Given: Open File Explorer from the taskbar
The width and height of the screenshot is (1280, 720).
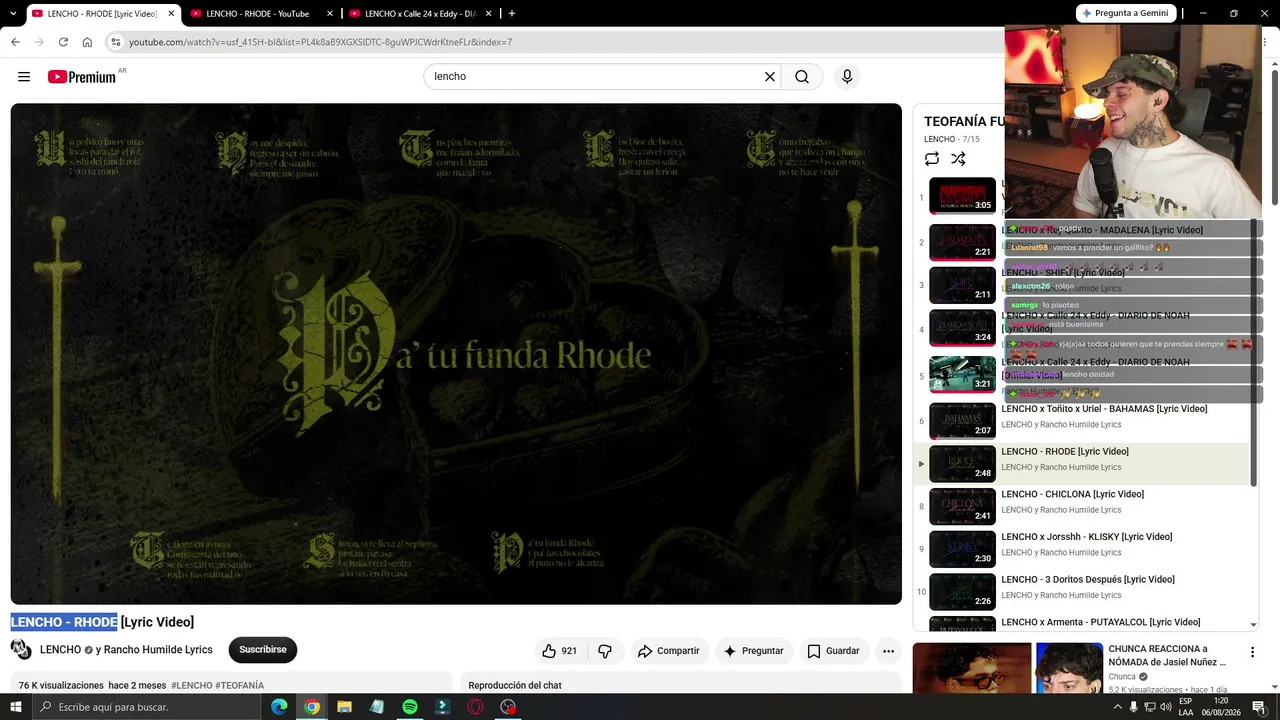Looking at the screenshot, I should click(344, 707).
